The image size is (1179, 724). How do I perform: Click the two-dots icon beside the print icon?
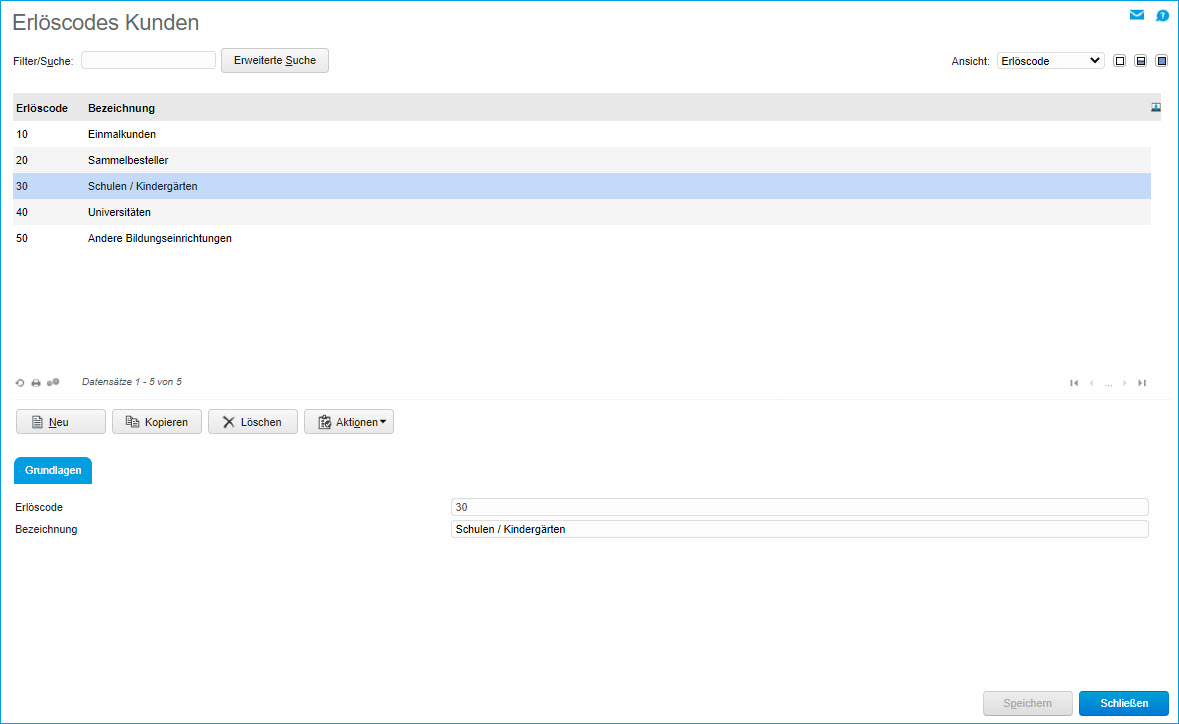coord(53,383)
